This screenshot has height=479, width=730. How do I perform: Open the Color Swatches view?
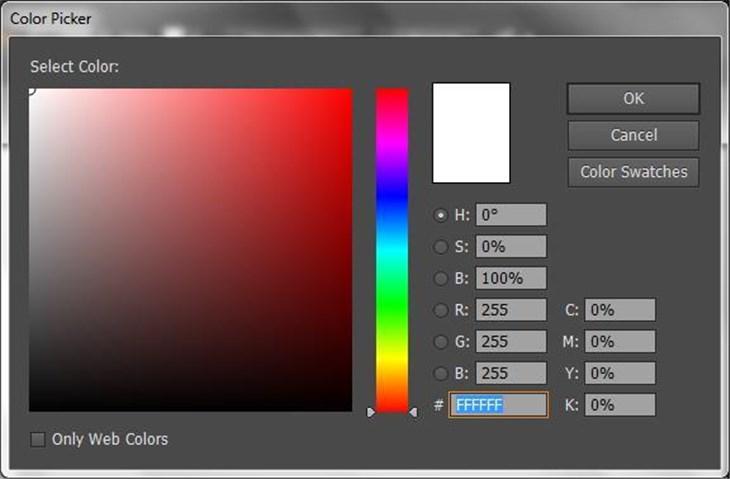[633, 172]
